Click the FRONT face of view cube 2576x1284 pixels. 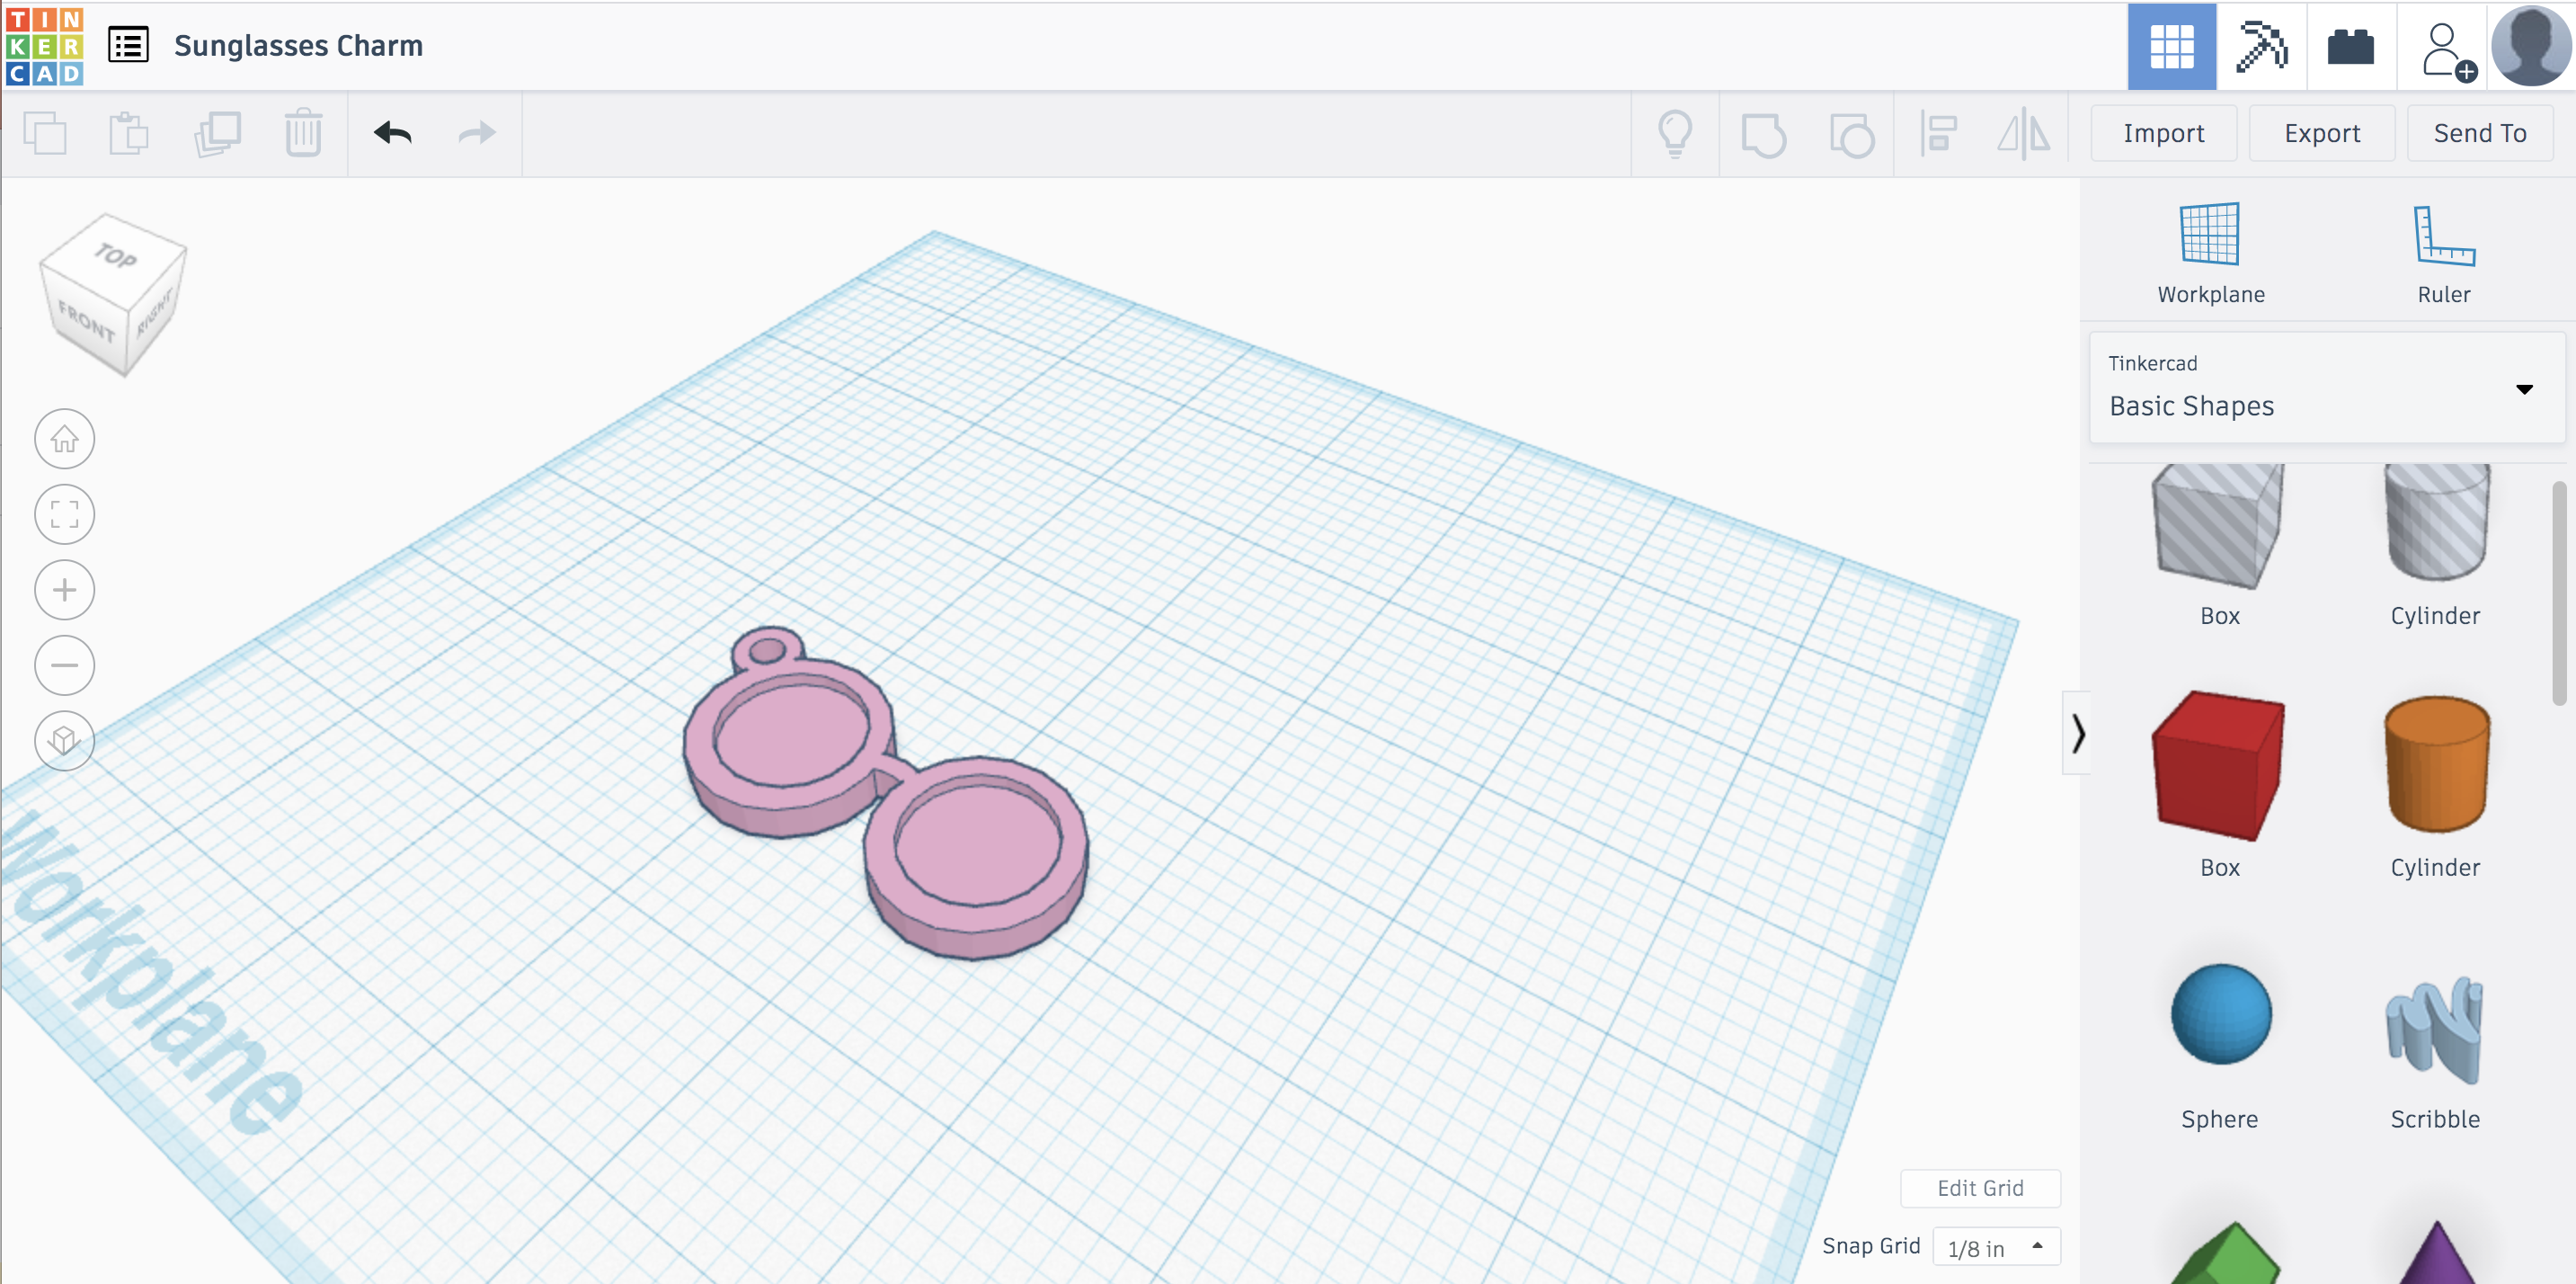coord(86,324)
